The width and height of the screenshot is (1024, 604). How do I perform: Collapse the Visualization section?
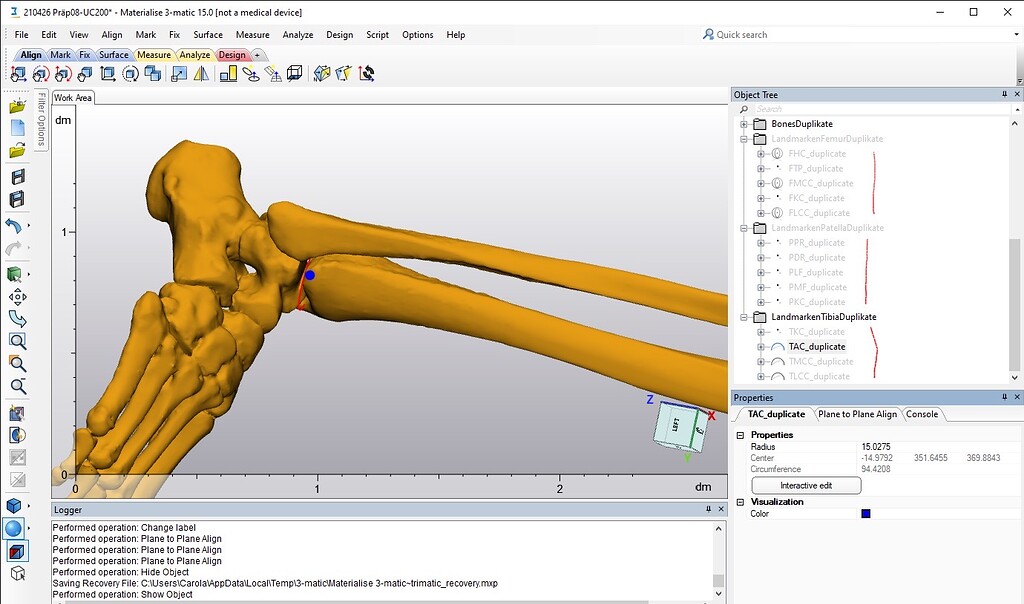[x=741, y=502]
